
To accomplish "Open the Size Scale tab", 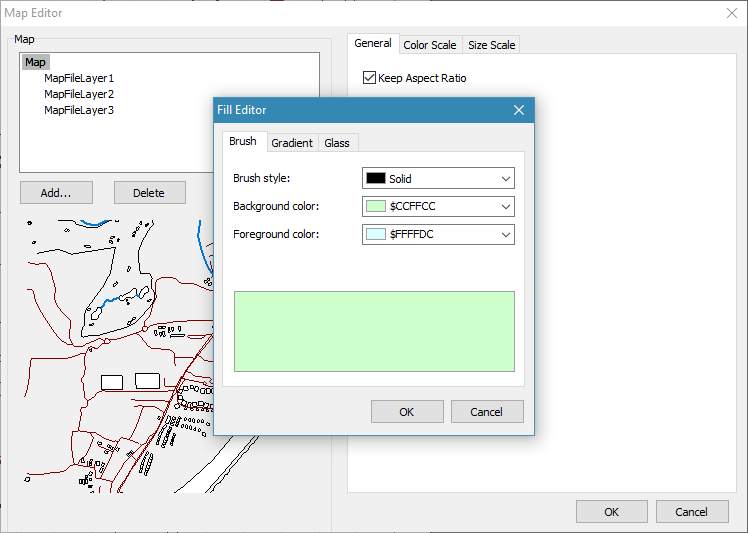I will [x=491, y=45].
